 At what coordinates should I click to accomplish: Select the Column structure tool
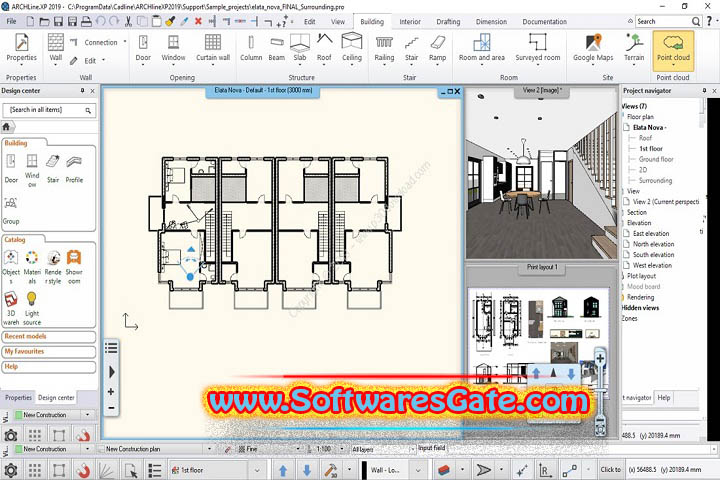click(x=251, y=48)
